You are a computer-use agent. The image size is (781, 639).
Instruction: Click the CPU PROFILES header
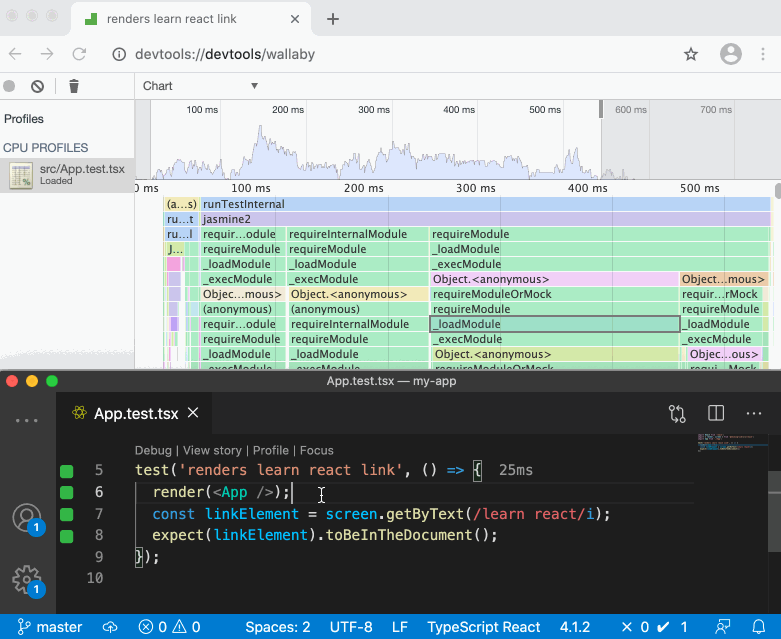click(45, 148)
